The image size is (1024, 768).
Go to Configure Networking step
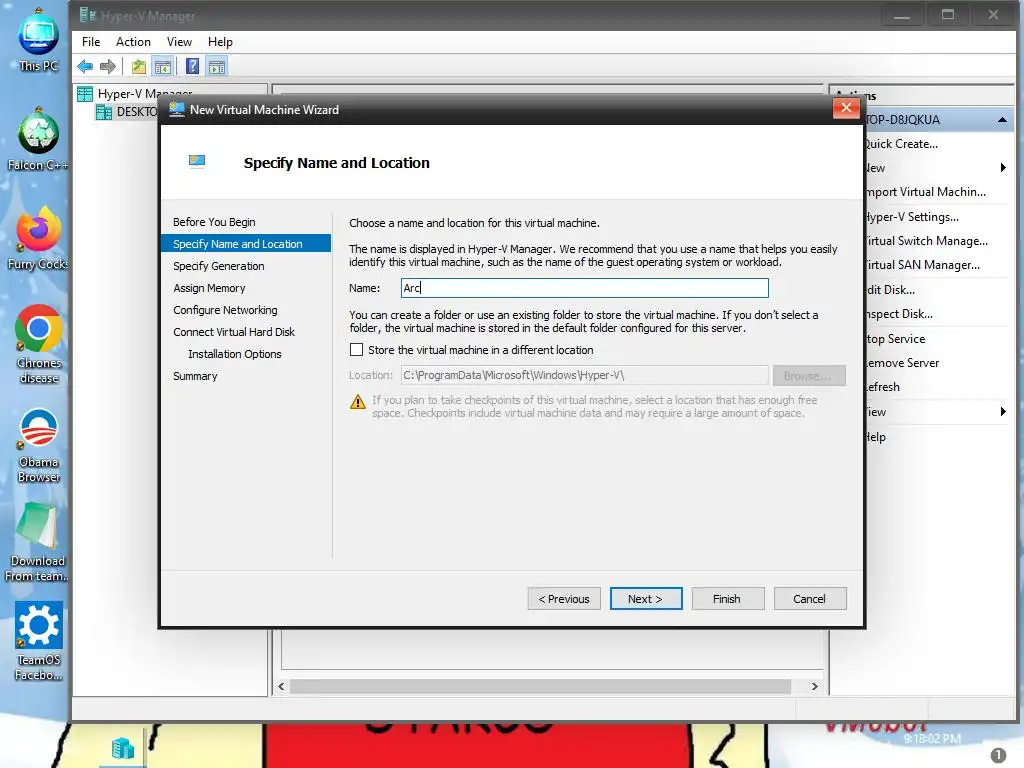tap(225, 310)
